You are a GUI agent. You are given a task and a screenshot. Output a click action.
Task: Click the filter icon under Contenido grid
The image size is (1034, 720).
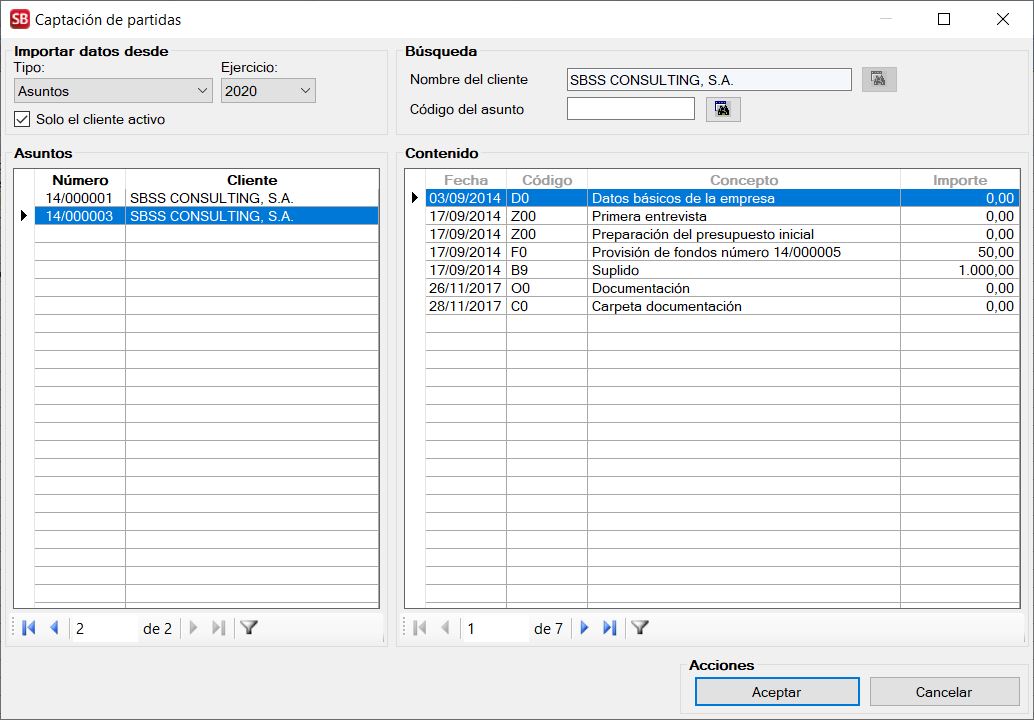coord(640,628)
